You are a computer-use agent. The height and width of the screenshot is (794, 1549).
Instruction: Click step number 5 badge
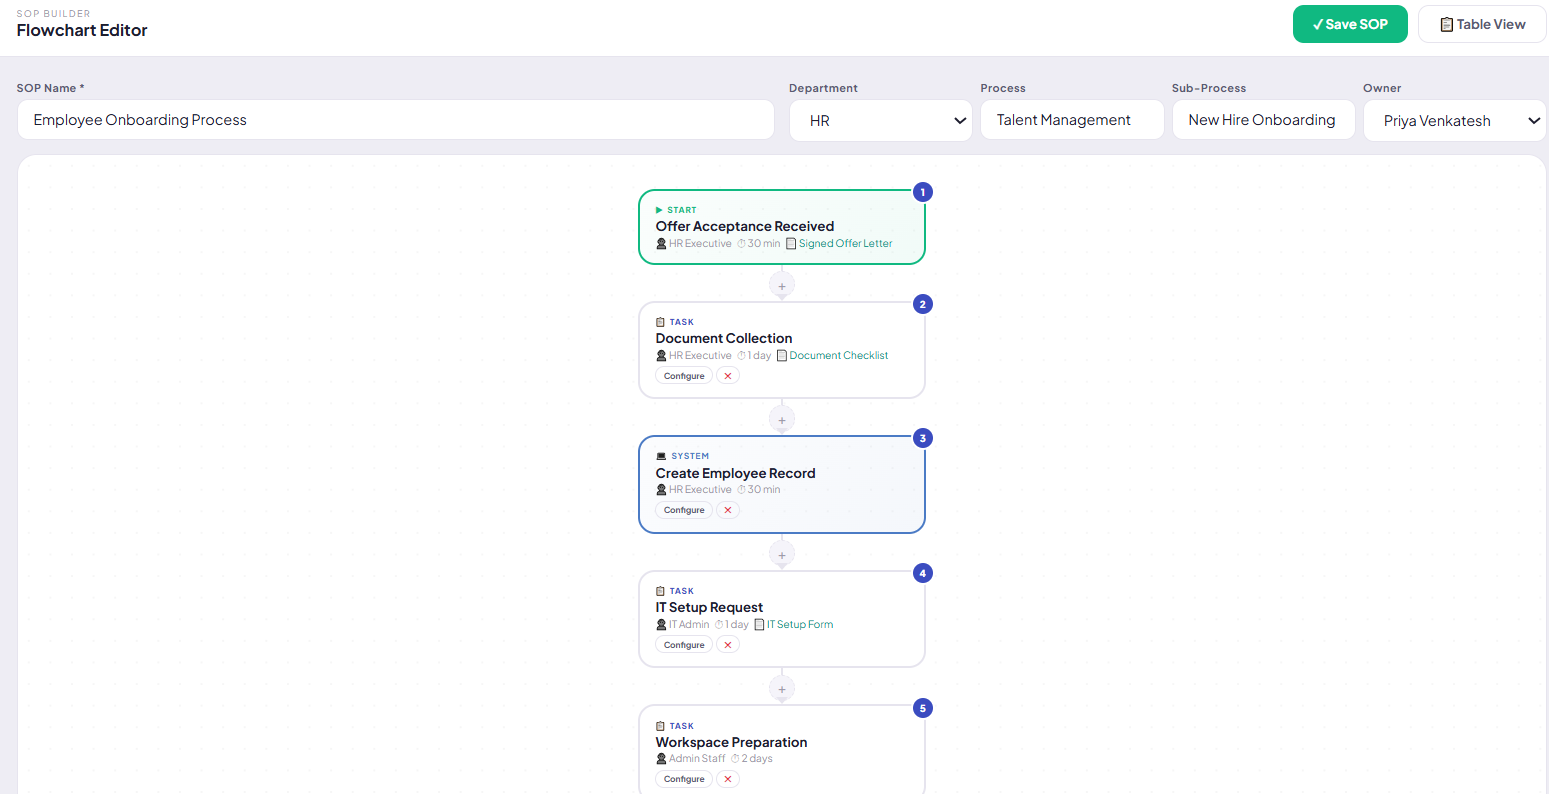point(923,708)
